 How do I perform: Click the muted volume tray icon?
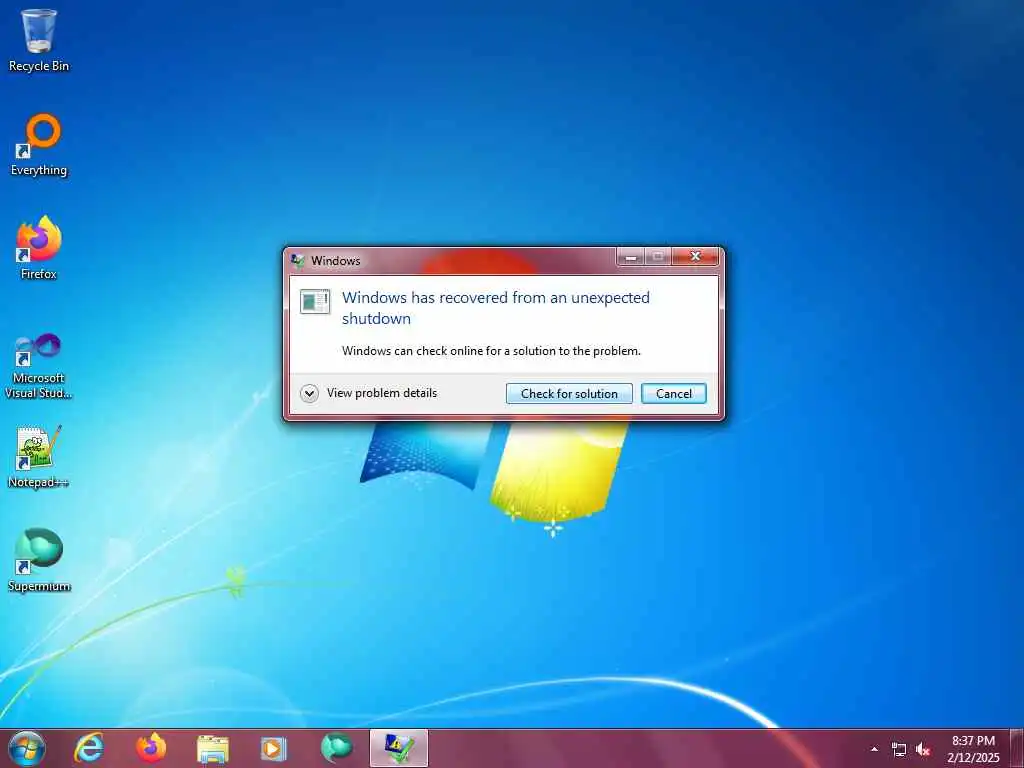(x=923, y=749)
